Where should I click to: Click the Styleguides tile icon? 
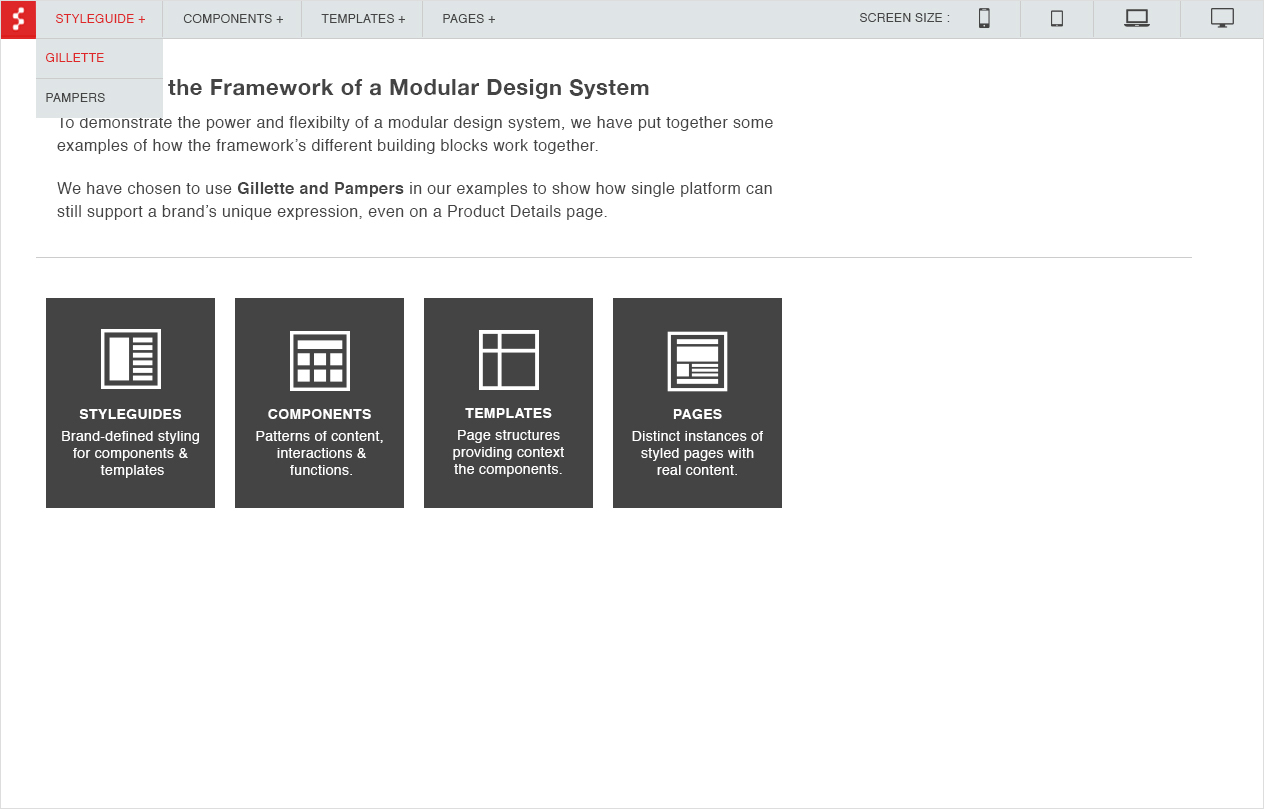click(x=131, y=359)
